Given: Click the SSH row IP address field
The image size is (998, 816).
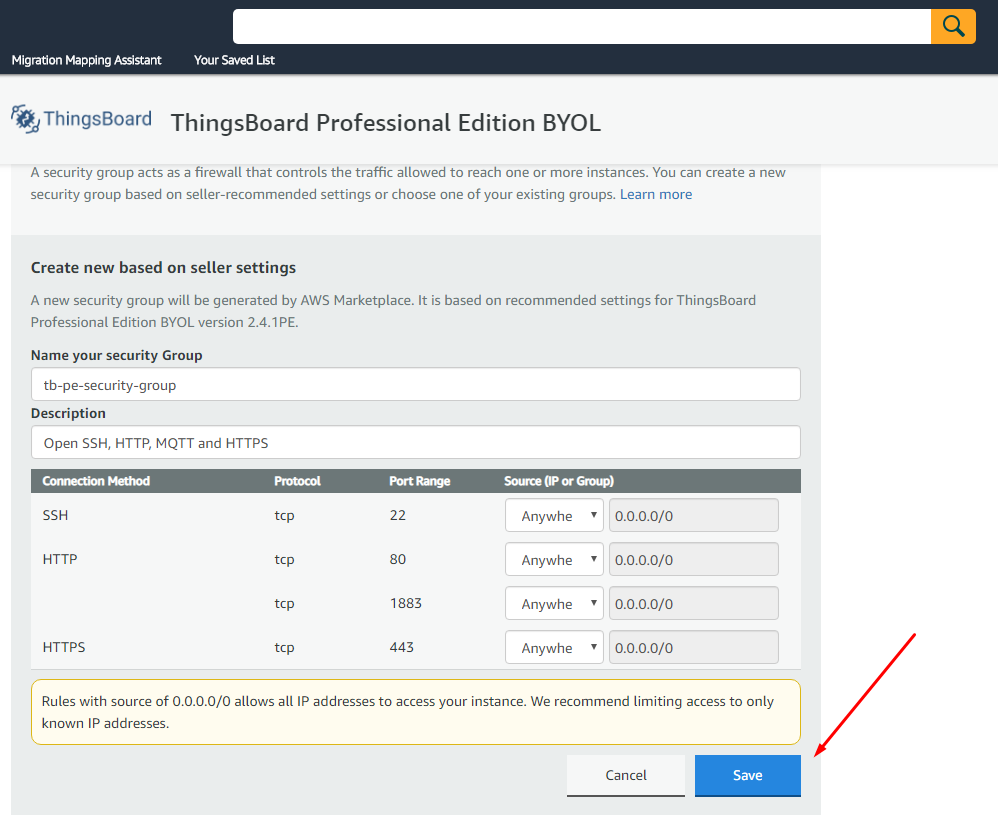Looking at the screenshot, I should pos(693,516).
